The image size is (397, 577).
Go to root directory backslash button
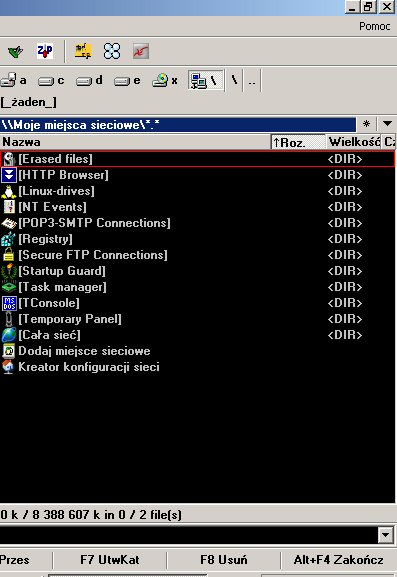[x=234, y=80]
